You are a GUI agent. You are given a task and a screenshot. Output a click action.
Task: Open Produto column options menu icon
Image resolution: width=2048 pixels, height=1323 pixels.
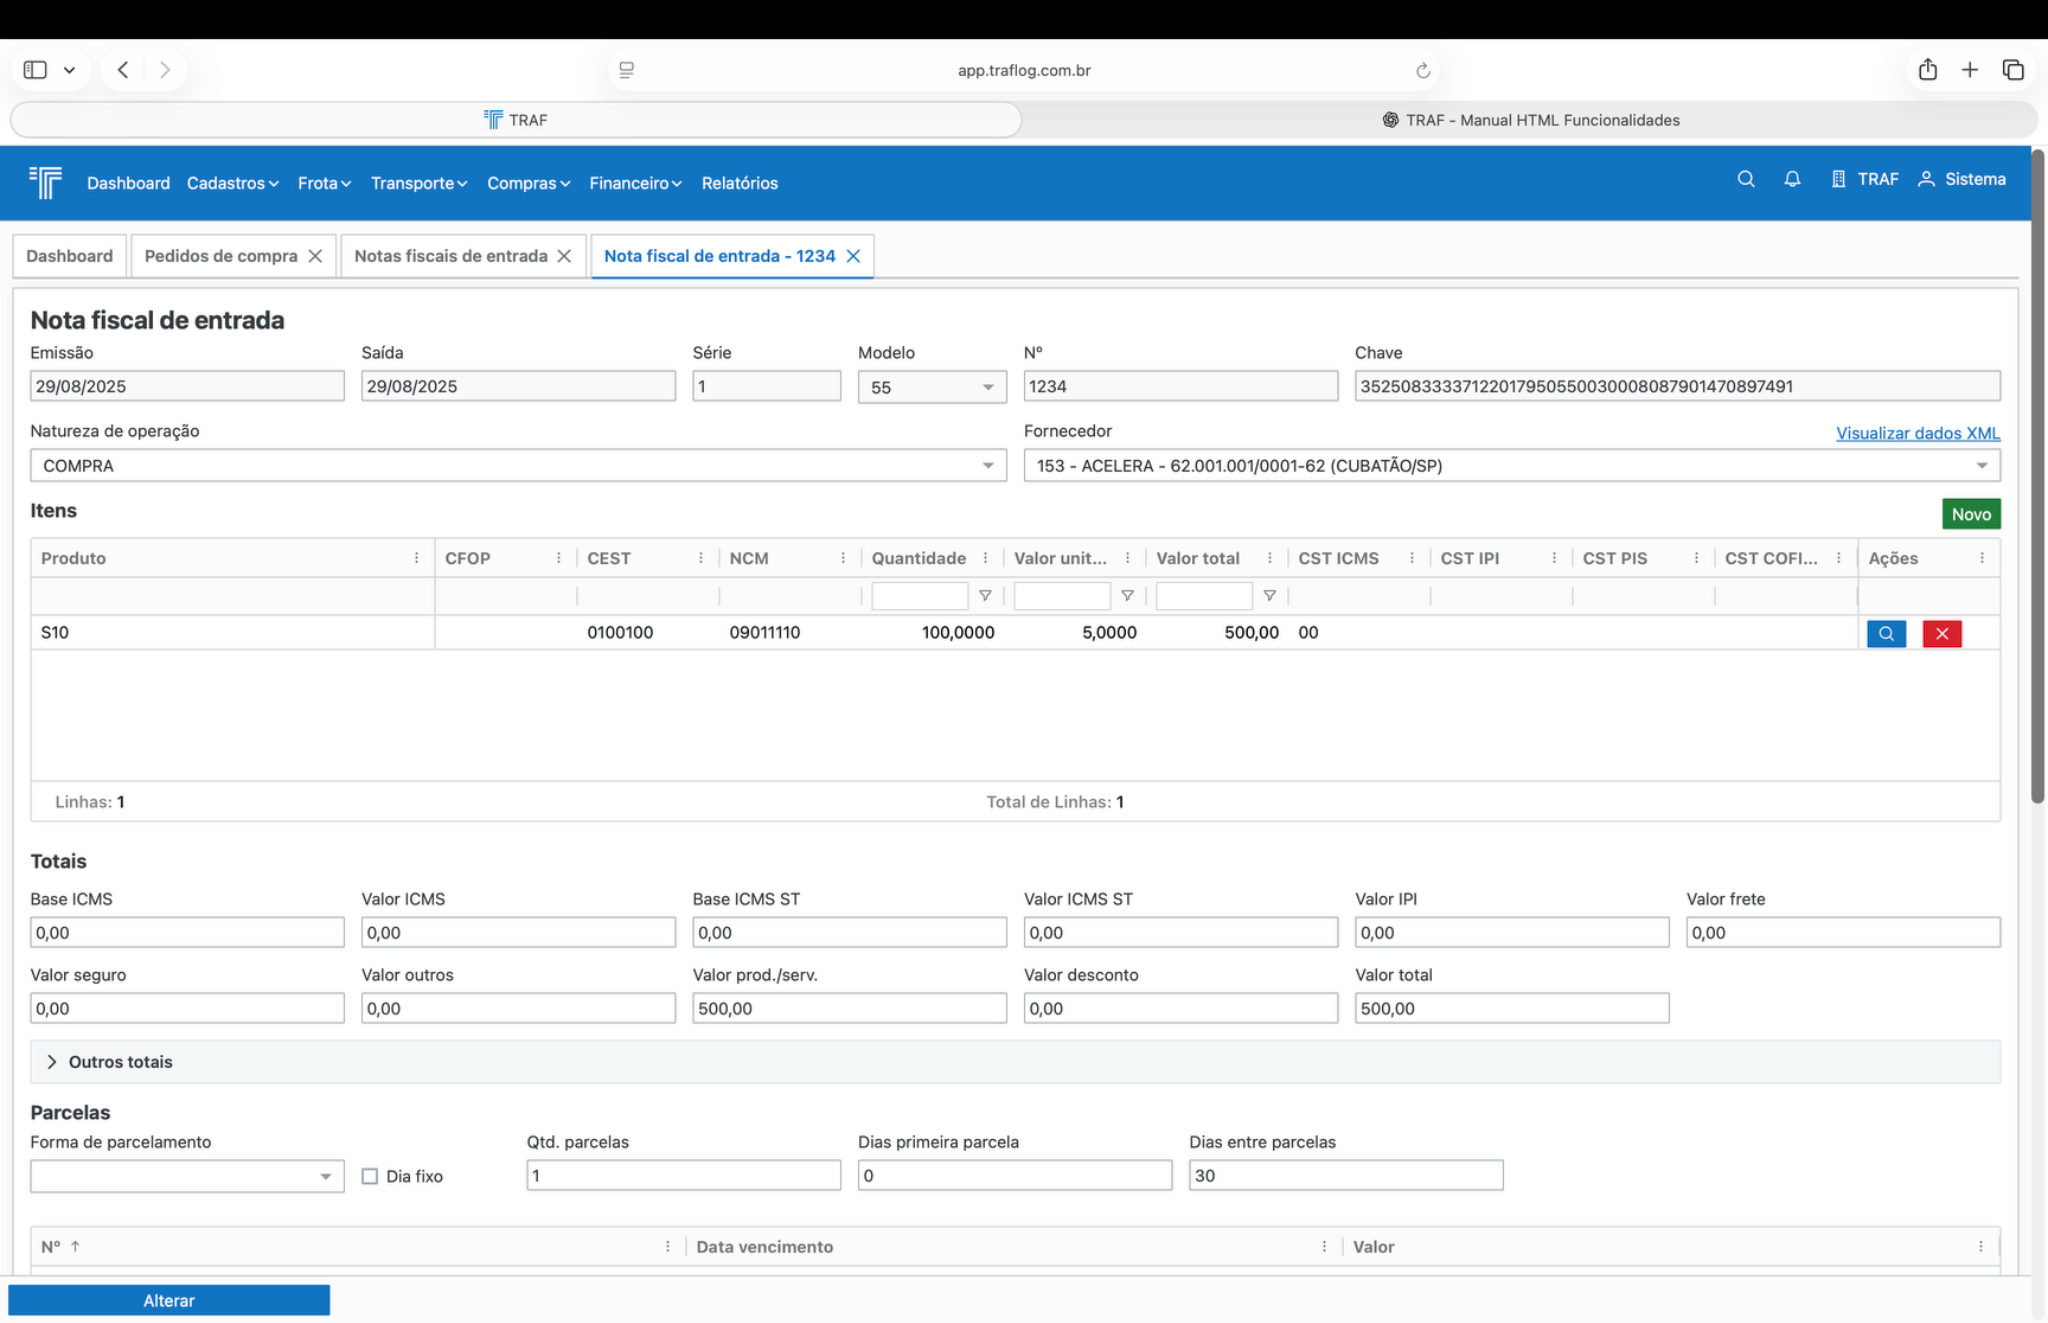(416, 558)
